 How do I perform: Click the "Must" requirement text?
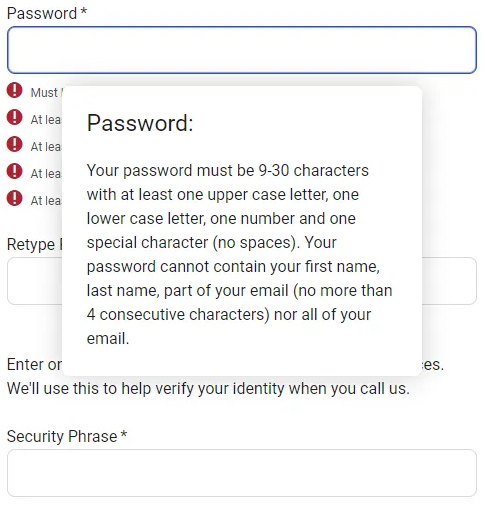[46, 93]
